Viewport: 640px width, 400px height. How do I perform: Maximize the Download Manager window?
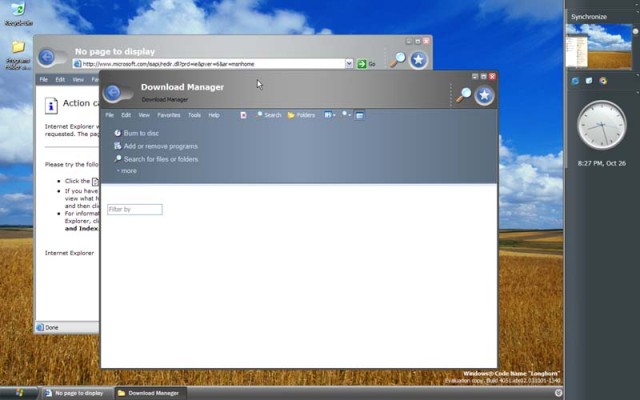[x=484, y=76]
